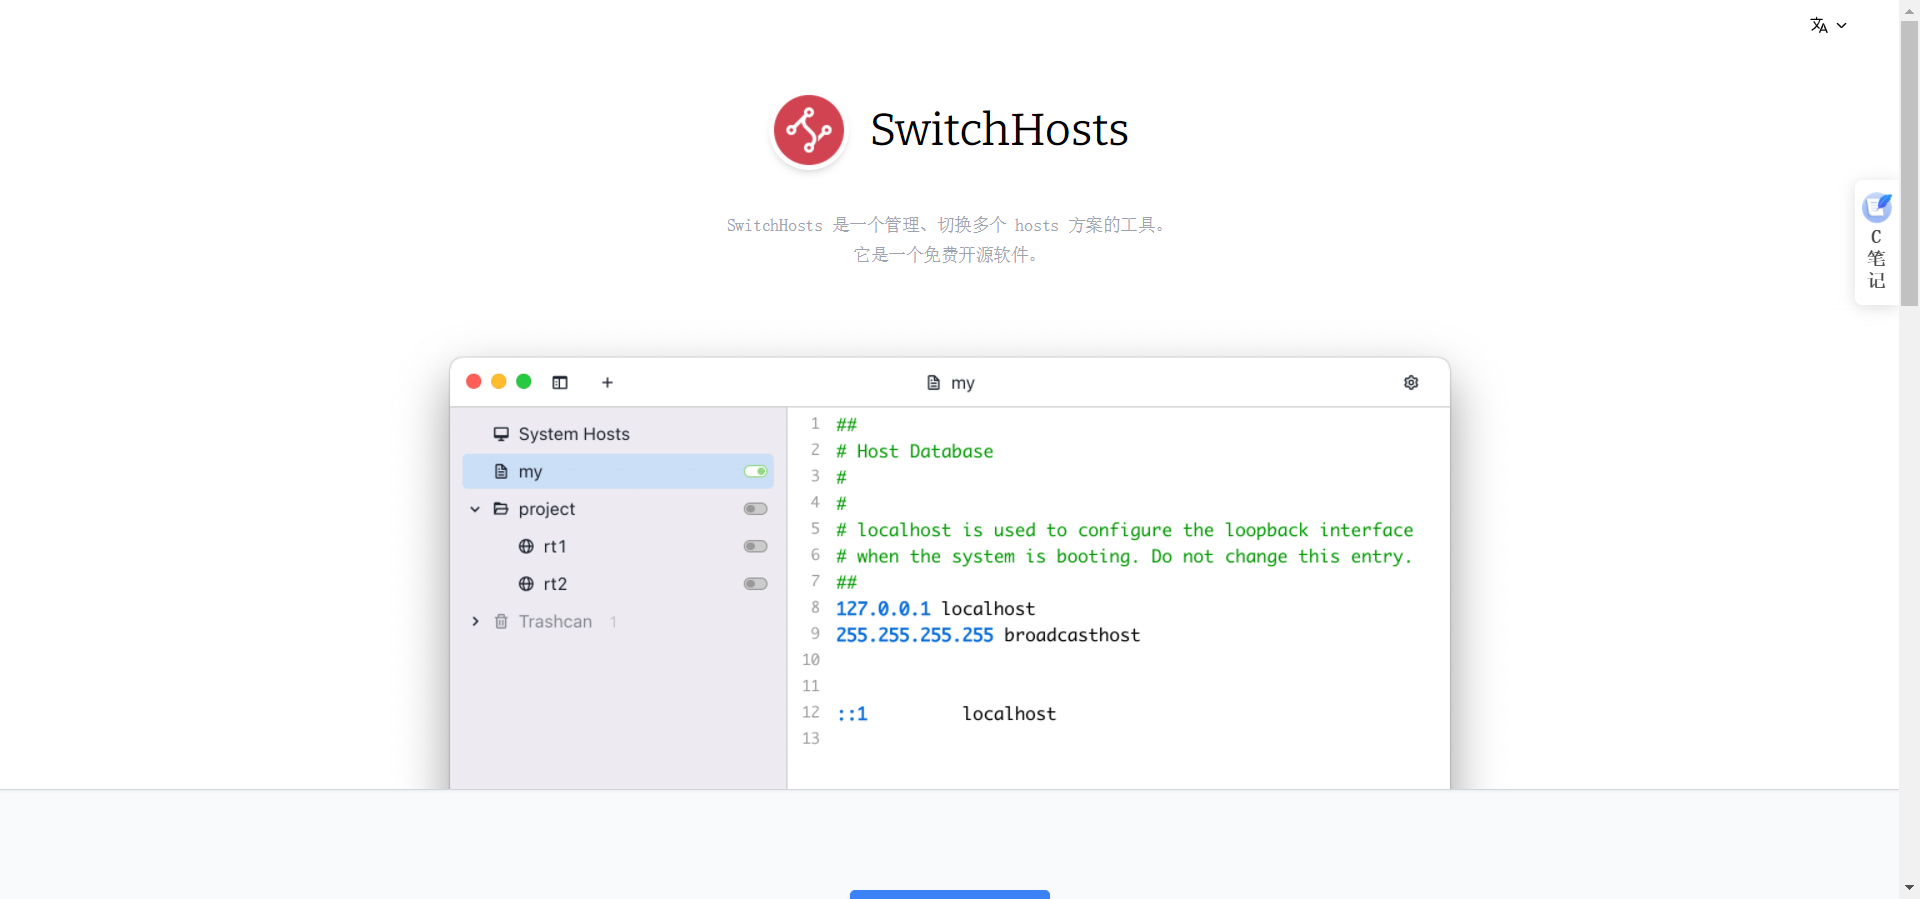Turn off the my hosts toggle
The width and height of the screenshot is (1920, 899).
755,471
